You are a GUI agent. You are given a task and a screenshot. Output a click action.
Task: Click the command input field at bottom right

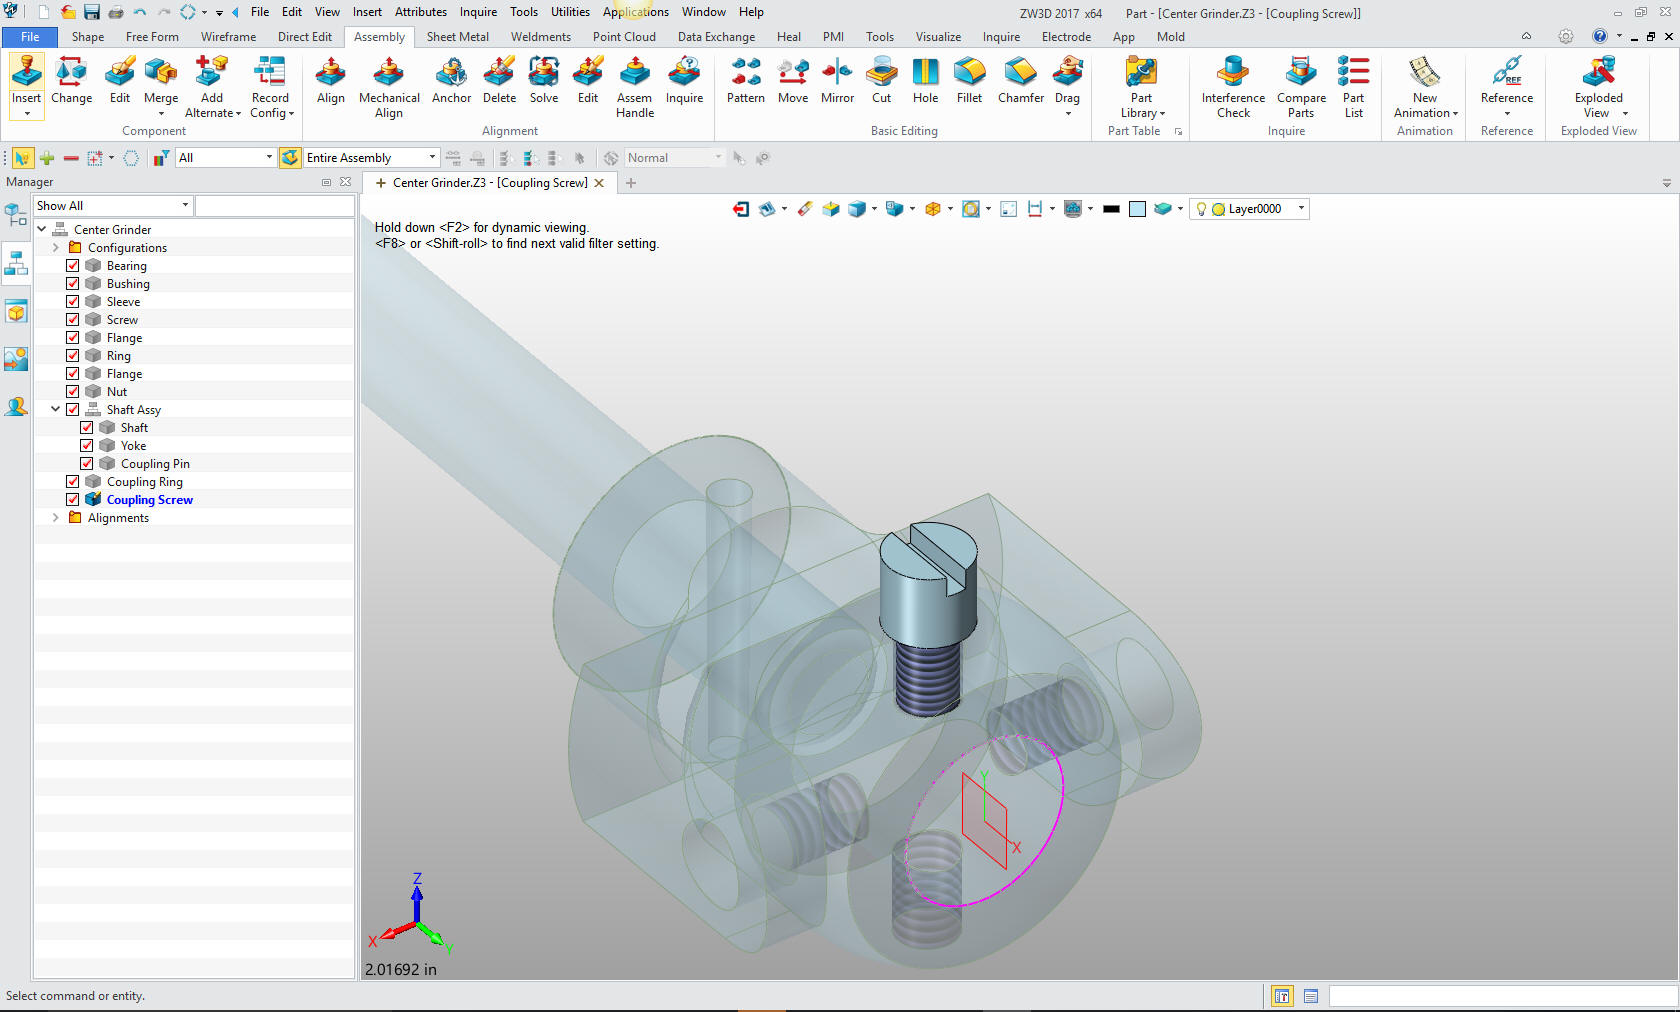coord(1503,996)
